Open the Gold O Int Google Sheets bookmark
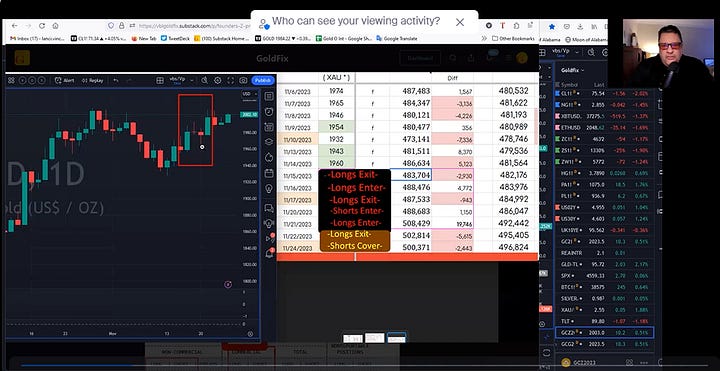 click(x=343, y=39)
